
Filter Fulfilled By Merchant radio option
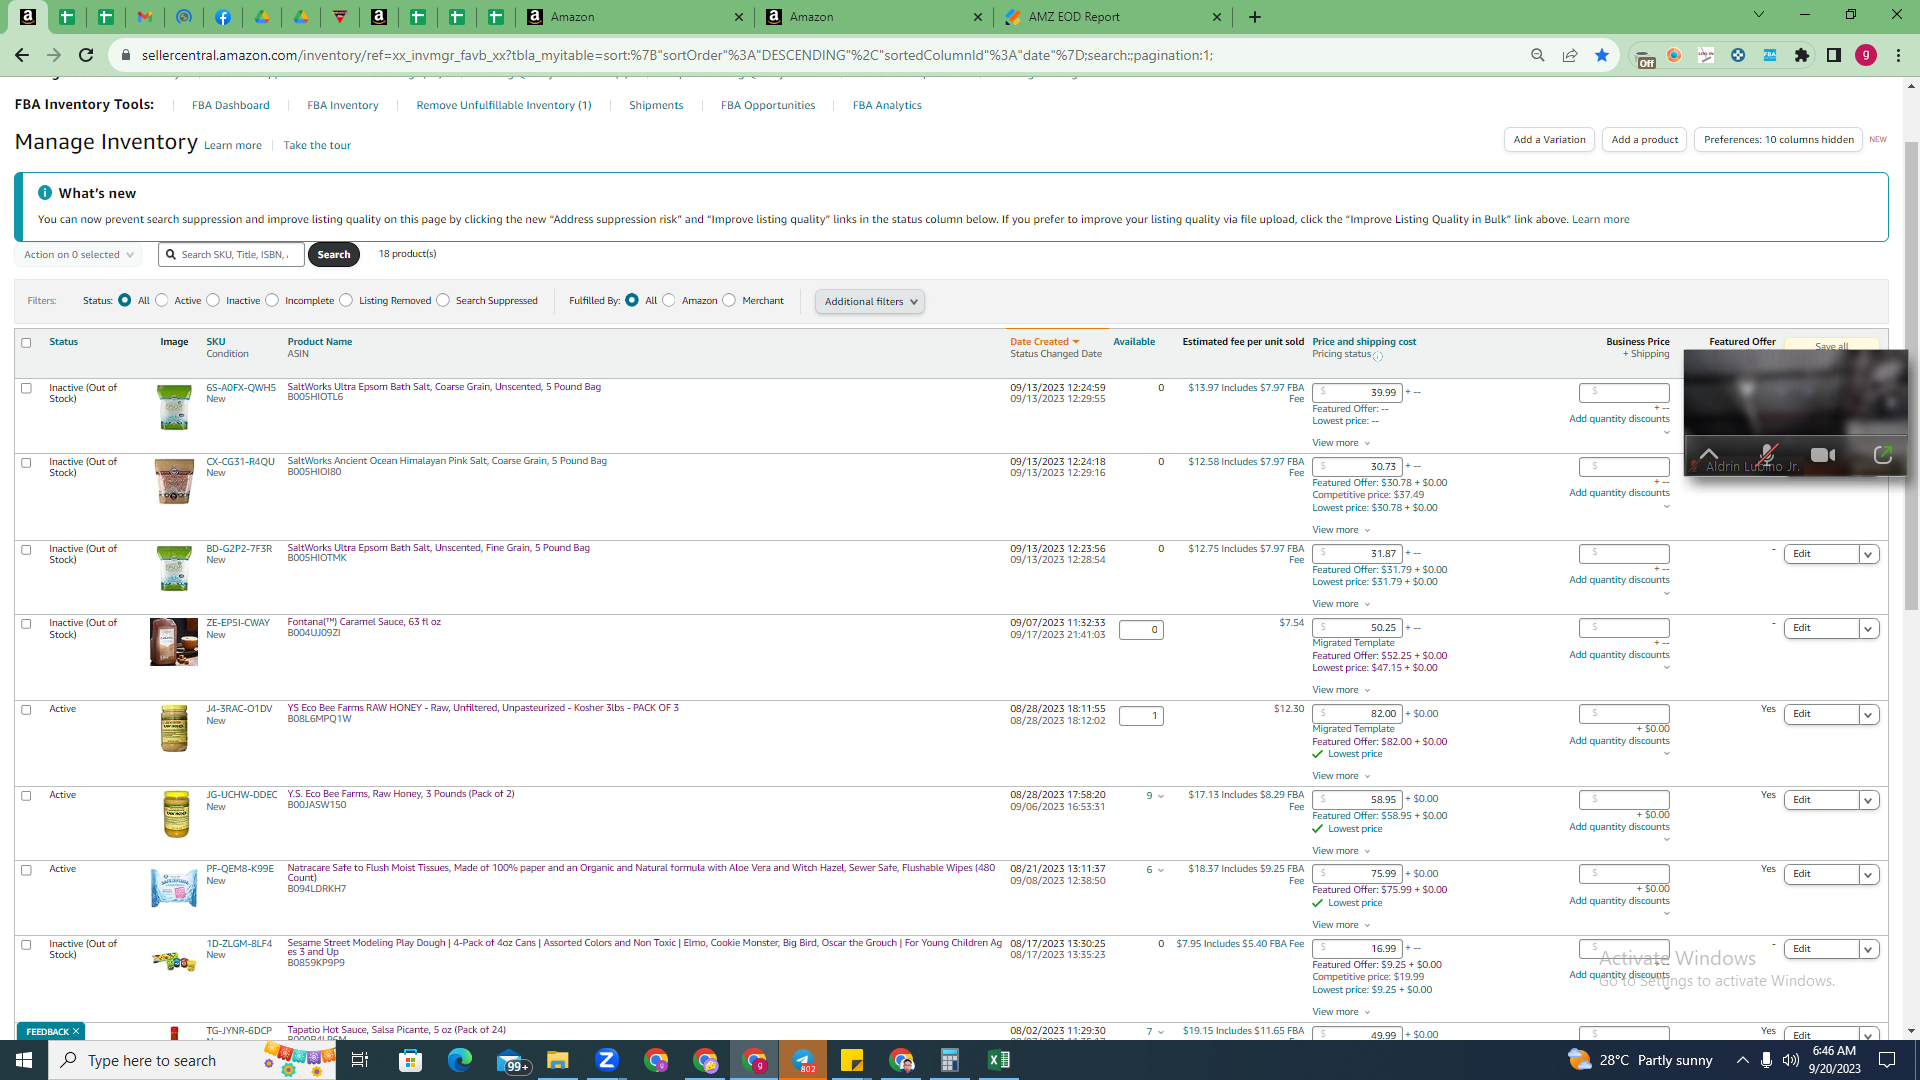[x=729, y=300]
